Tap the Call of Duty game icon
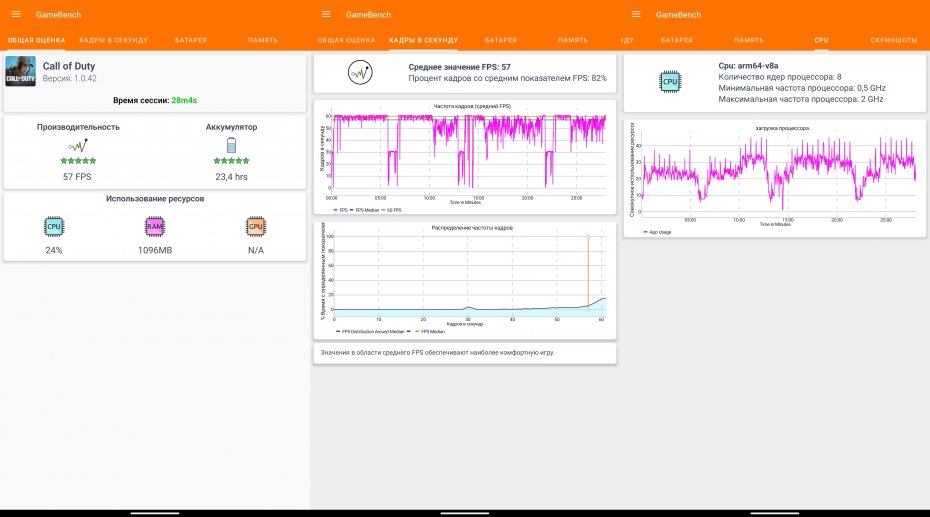 pyautogui.click(x=21, y=71)
